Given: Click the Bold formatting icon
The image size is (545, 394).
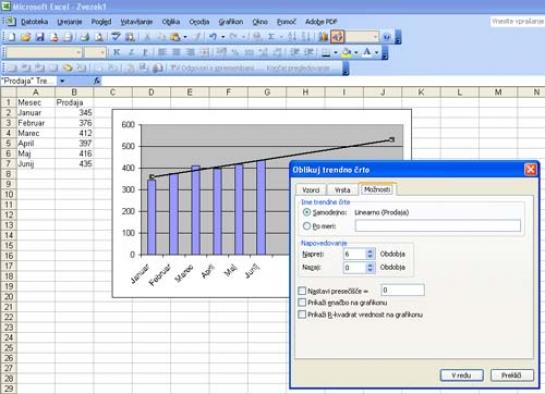Looking at the screenshot, I should click(x=116, y=52).
